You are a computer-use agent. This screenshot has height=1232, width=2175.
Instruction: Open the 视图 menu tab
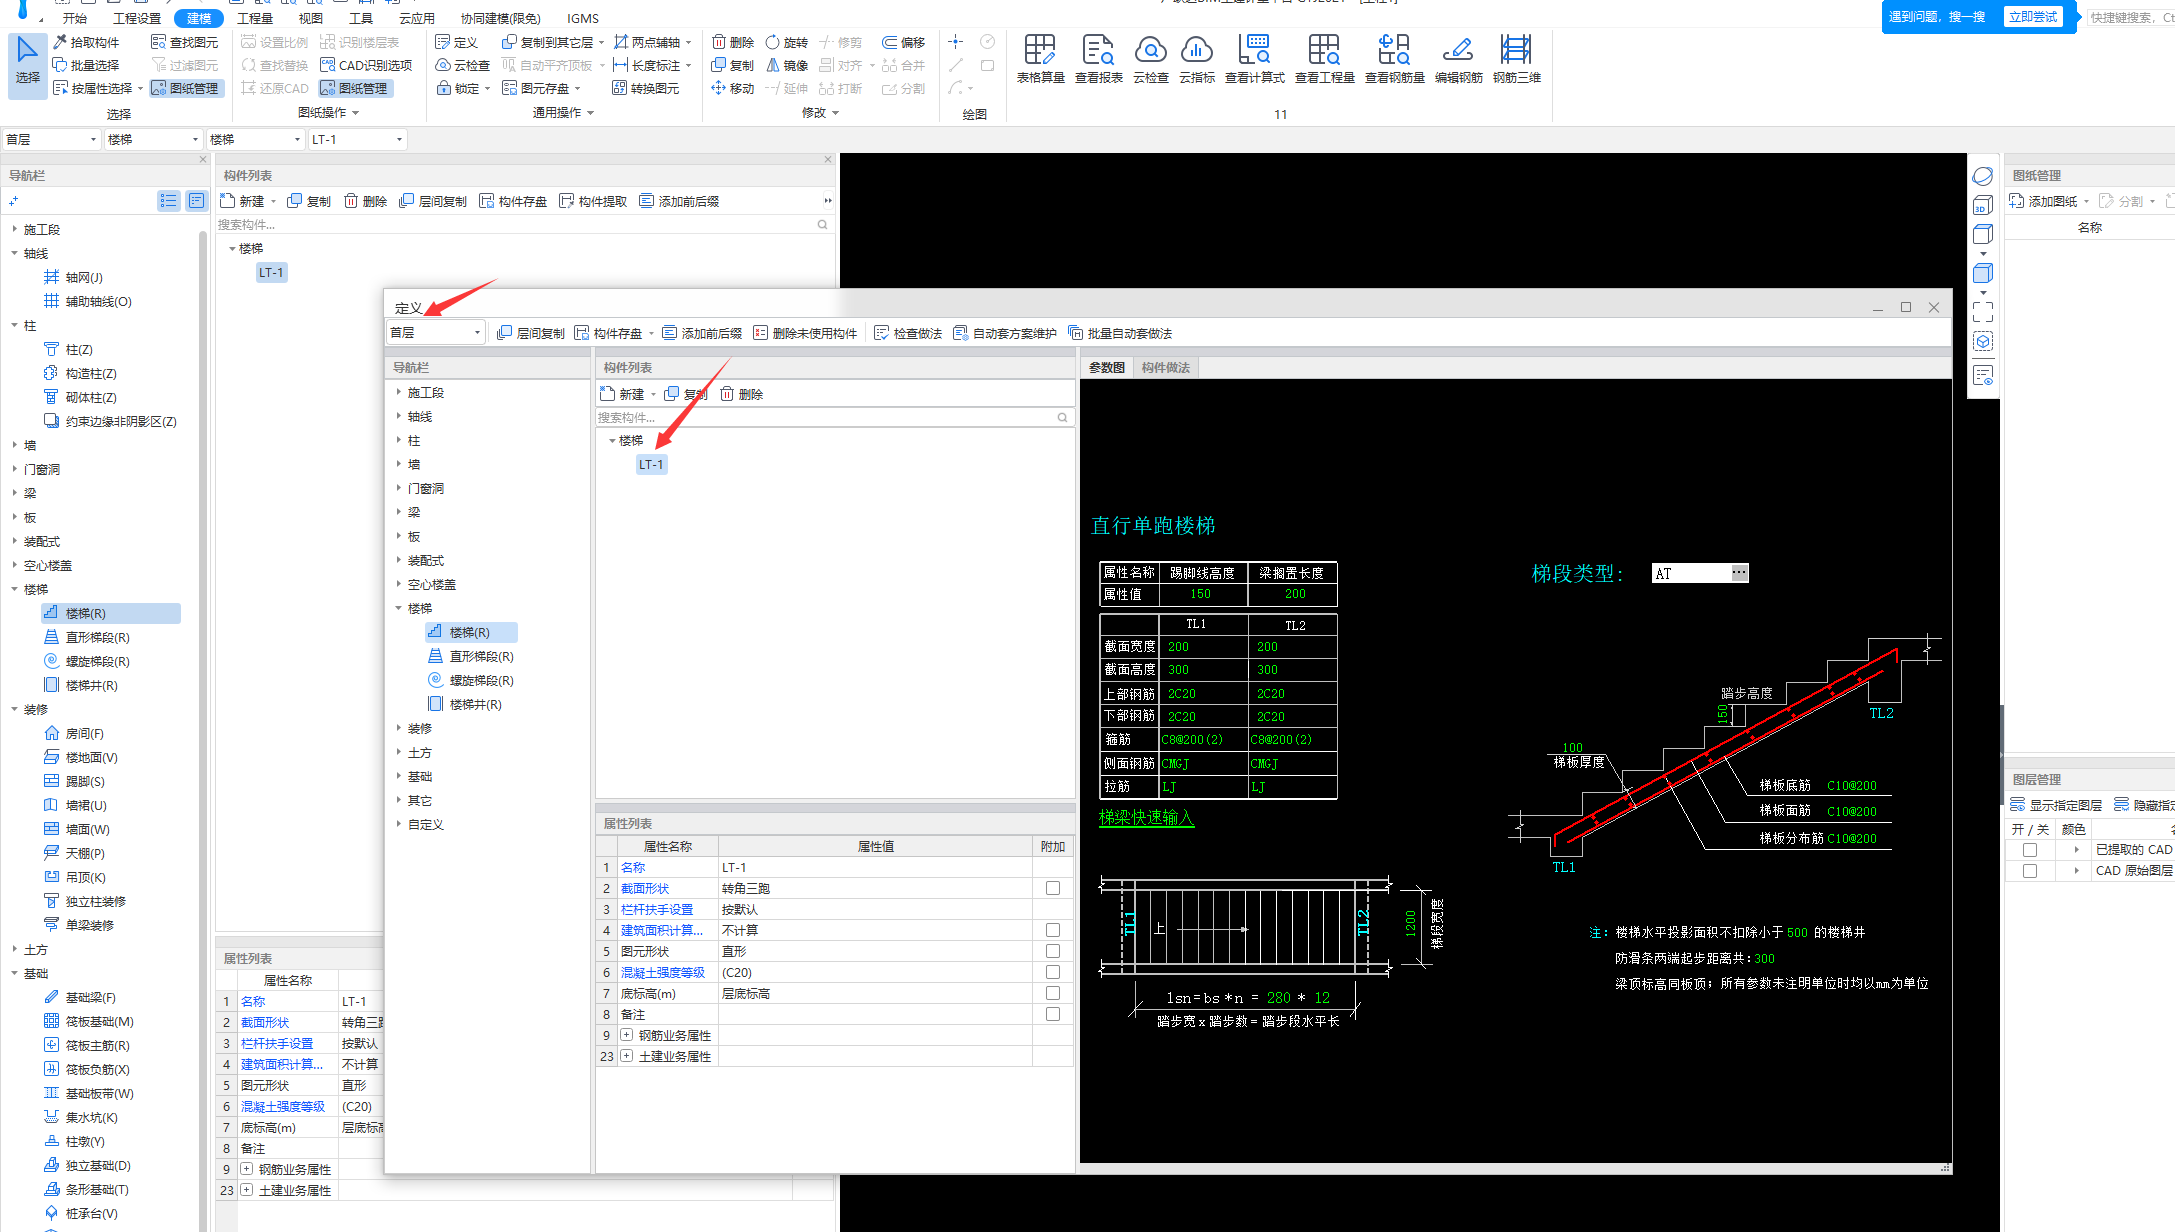(x=311, y=18)
